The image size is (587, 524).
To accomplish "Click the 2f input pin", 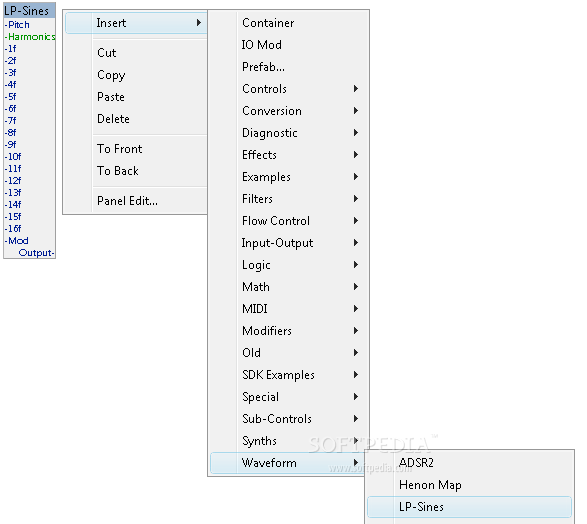I will point(10,61).
